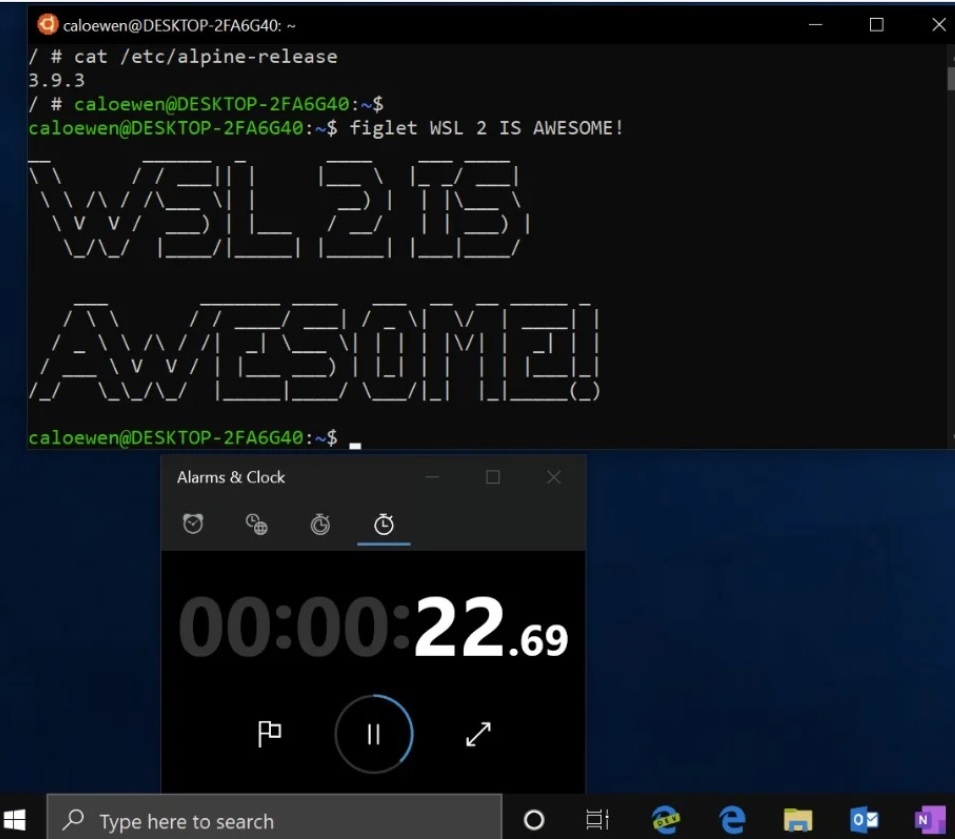The height and width of the screenshot is (839, 955).
Task: Record a lap with the flag icon
Action: pyautogui.click(x=269, y=734)
